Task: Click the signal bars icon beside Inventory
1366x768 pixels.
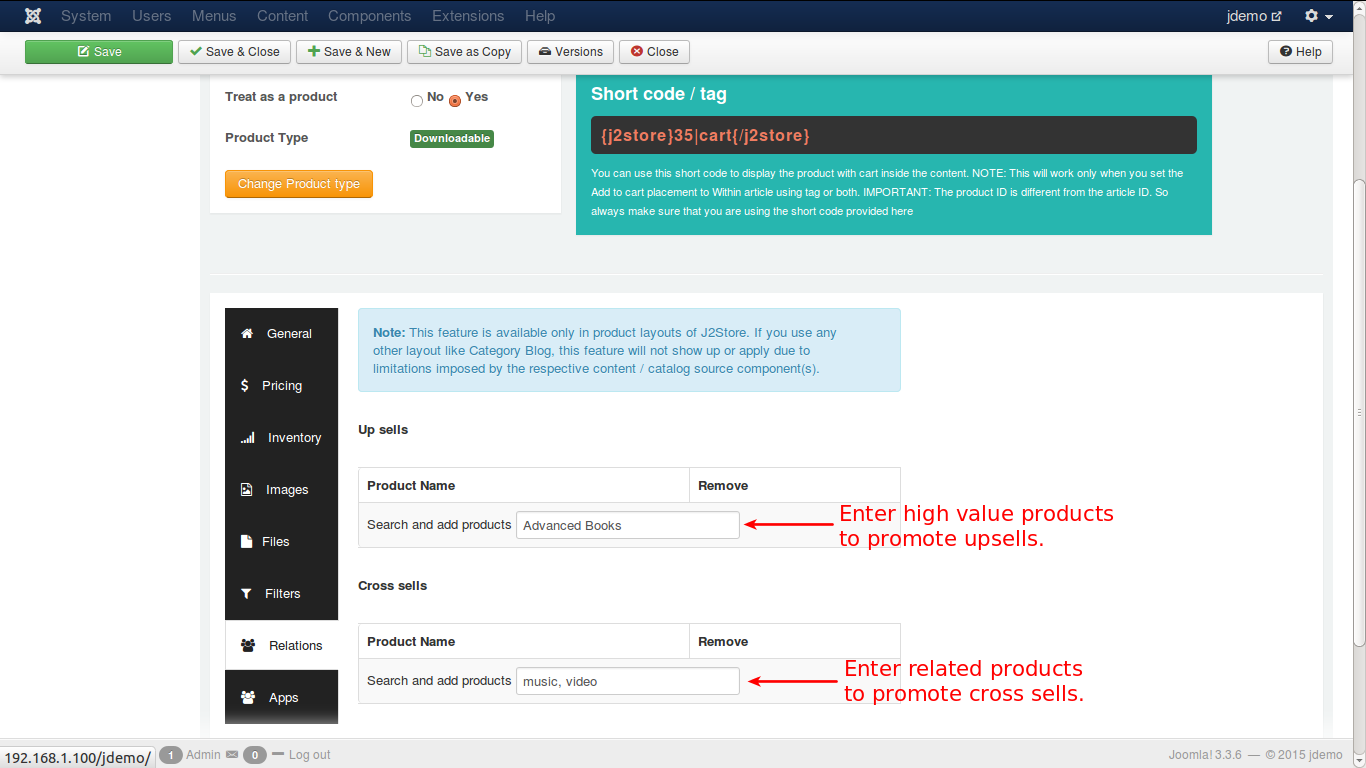Action: pyautogui.click(x=247, y=438)
